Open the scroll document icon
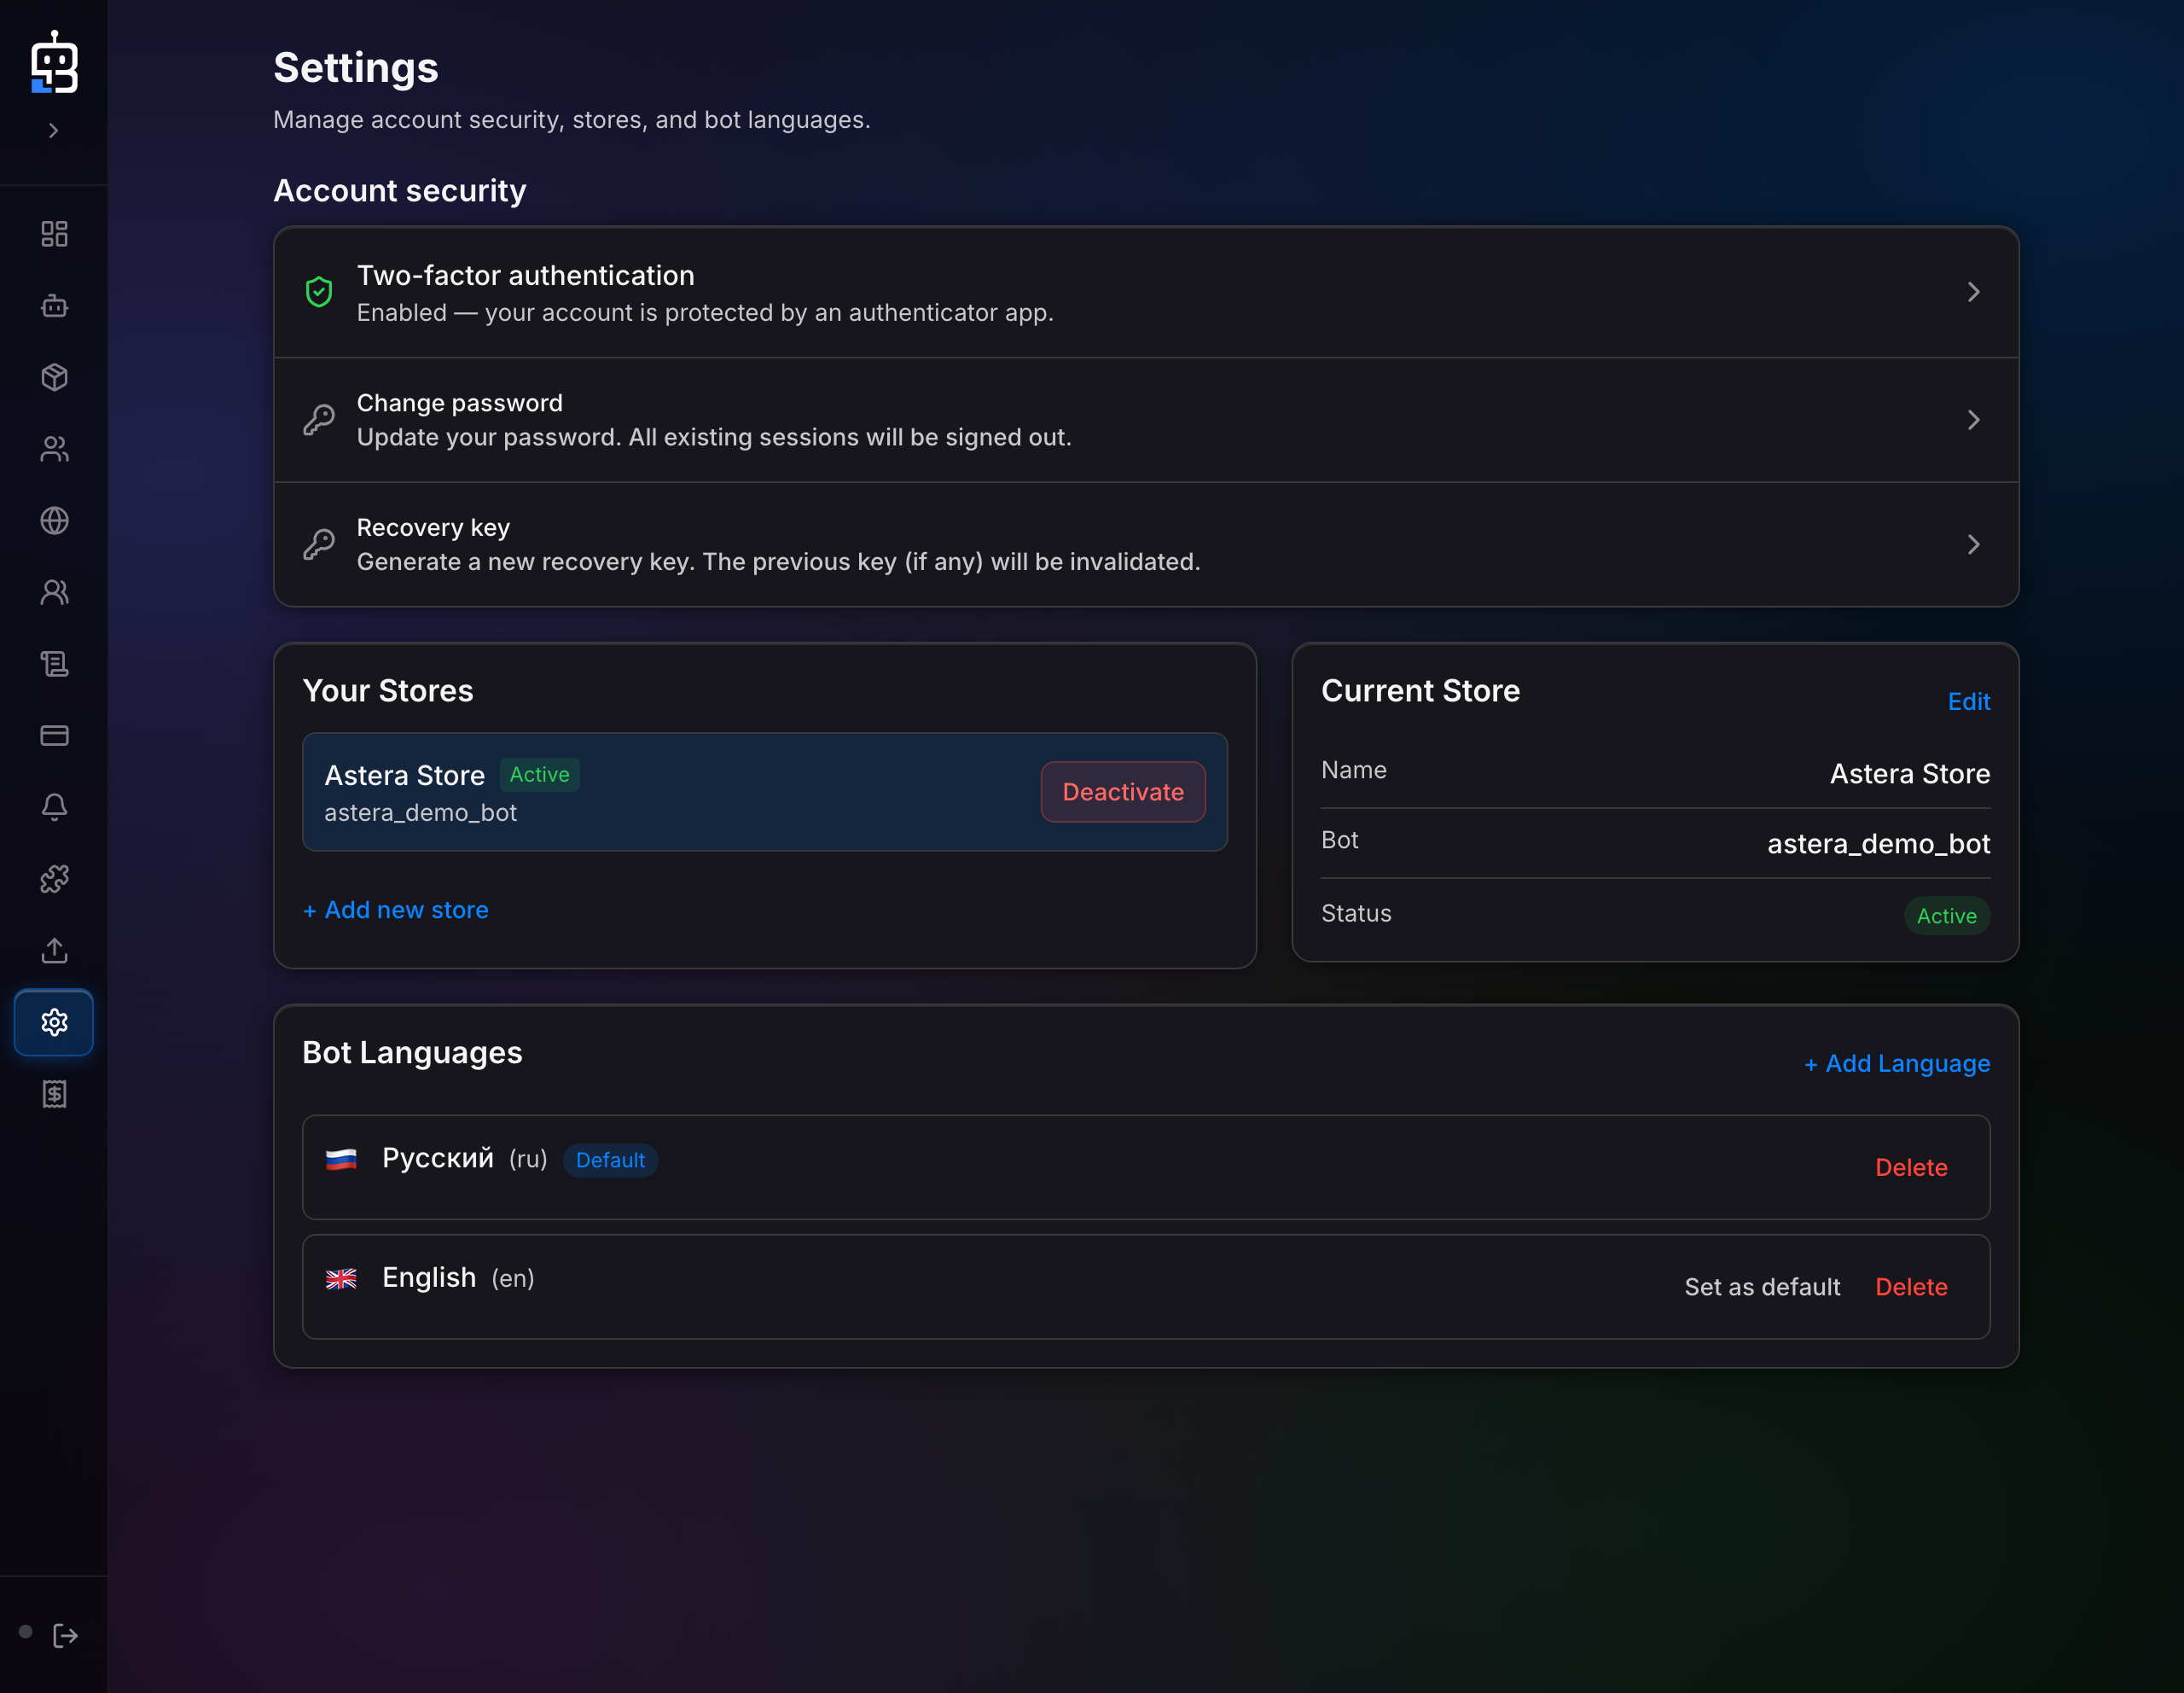Image resolution: width=2184 pixels, height=1693 pixels. coord(54,664)
